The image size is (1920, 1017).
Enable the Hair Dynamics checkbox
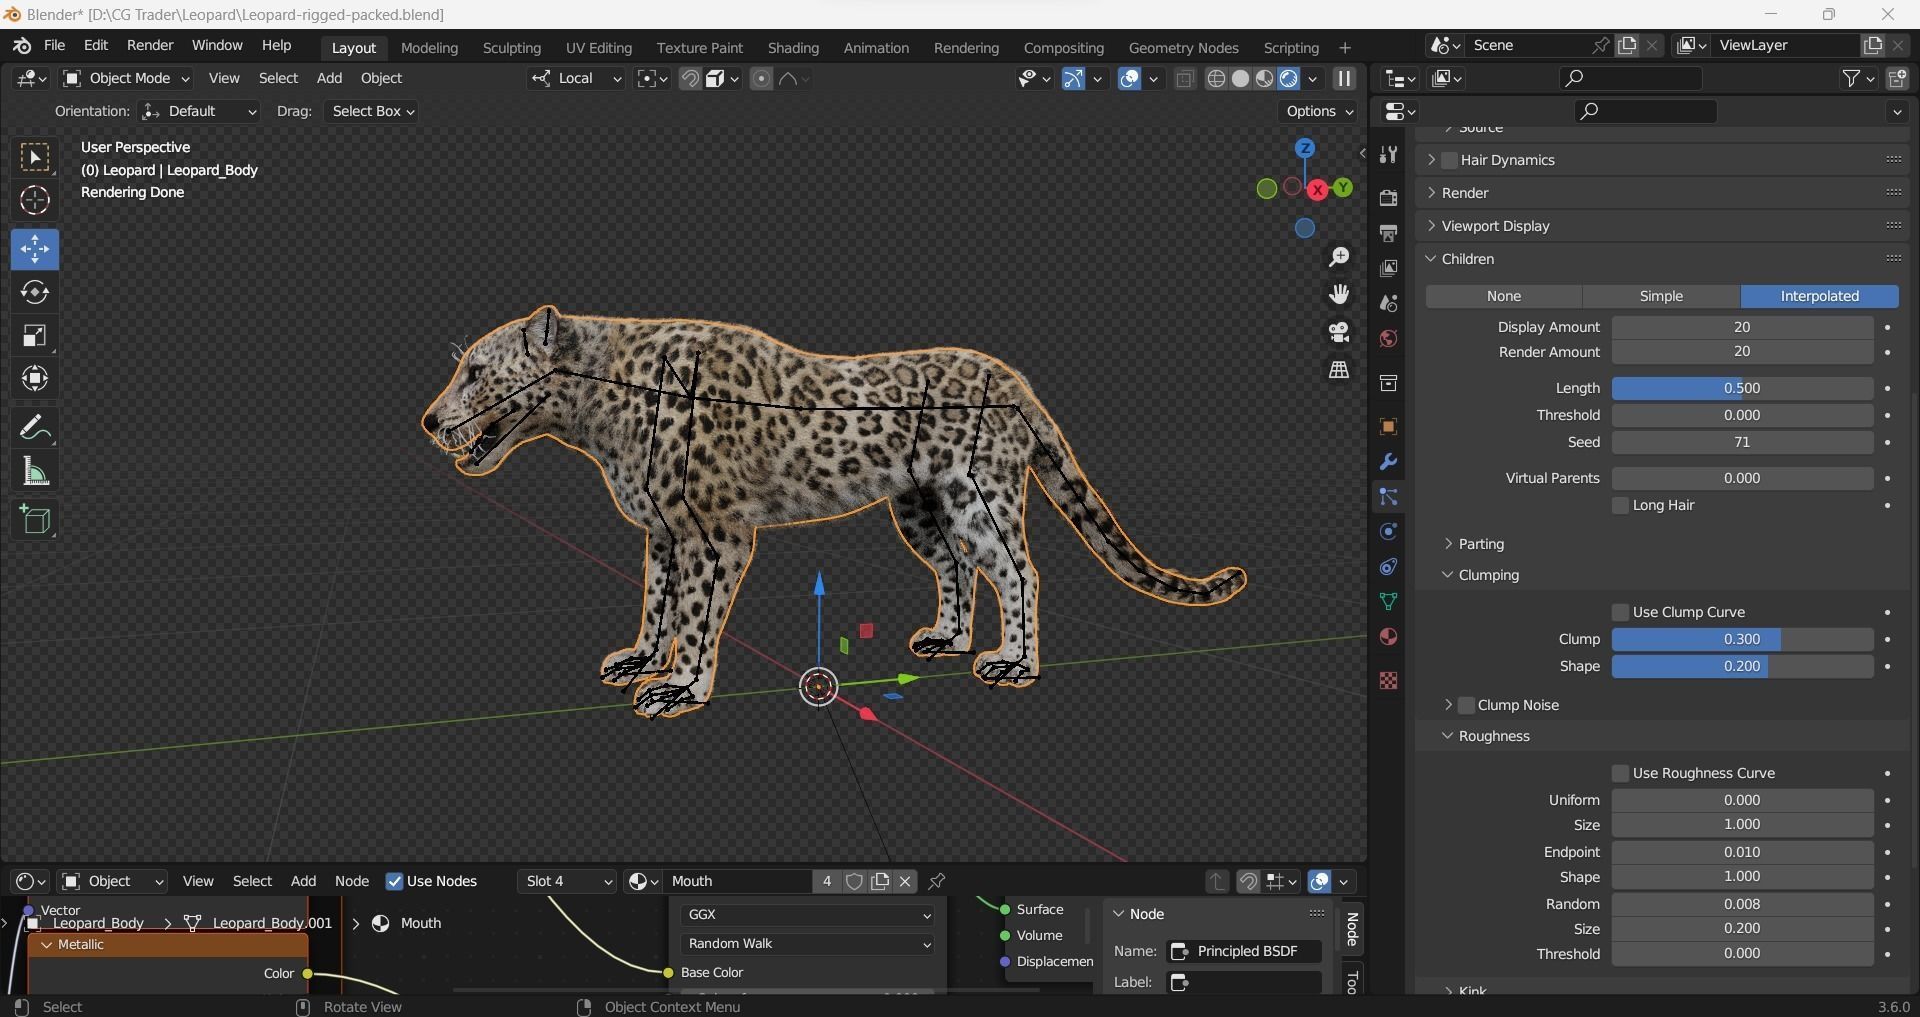click(x=1450, y=160)
